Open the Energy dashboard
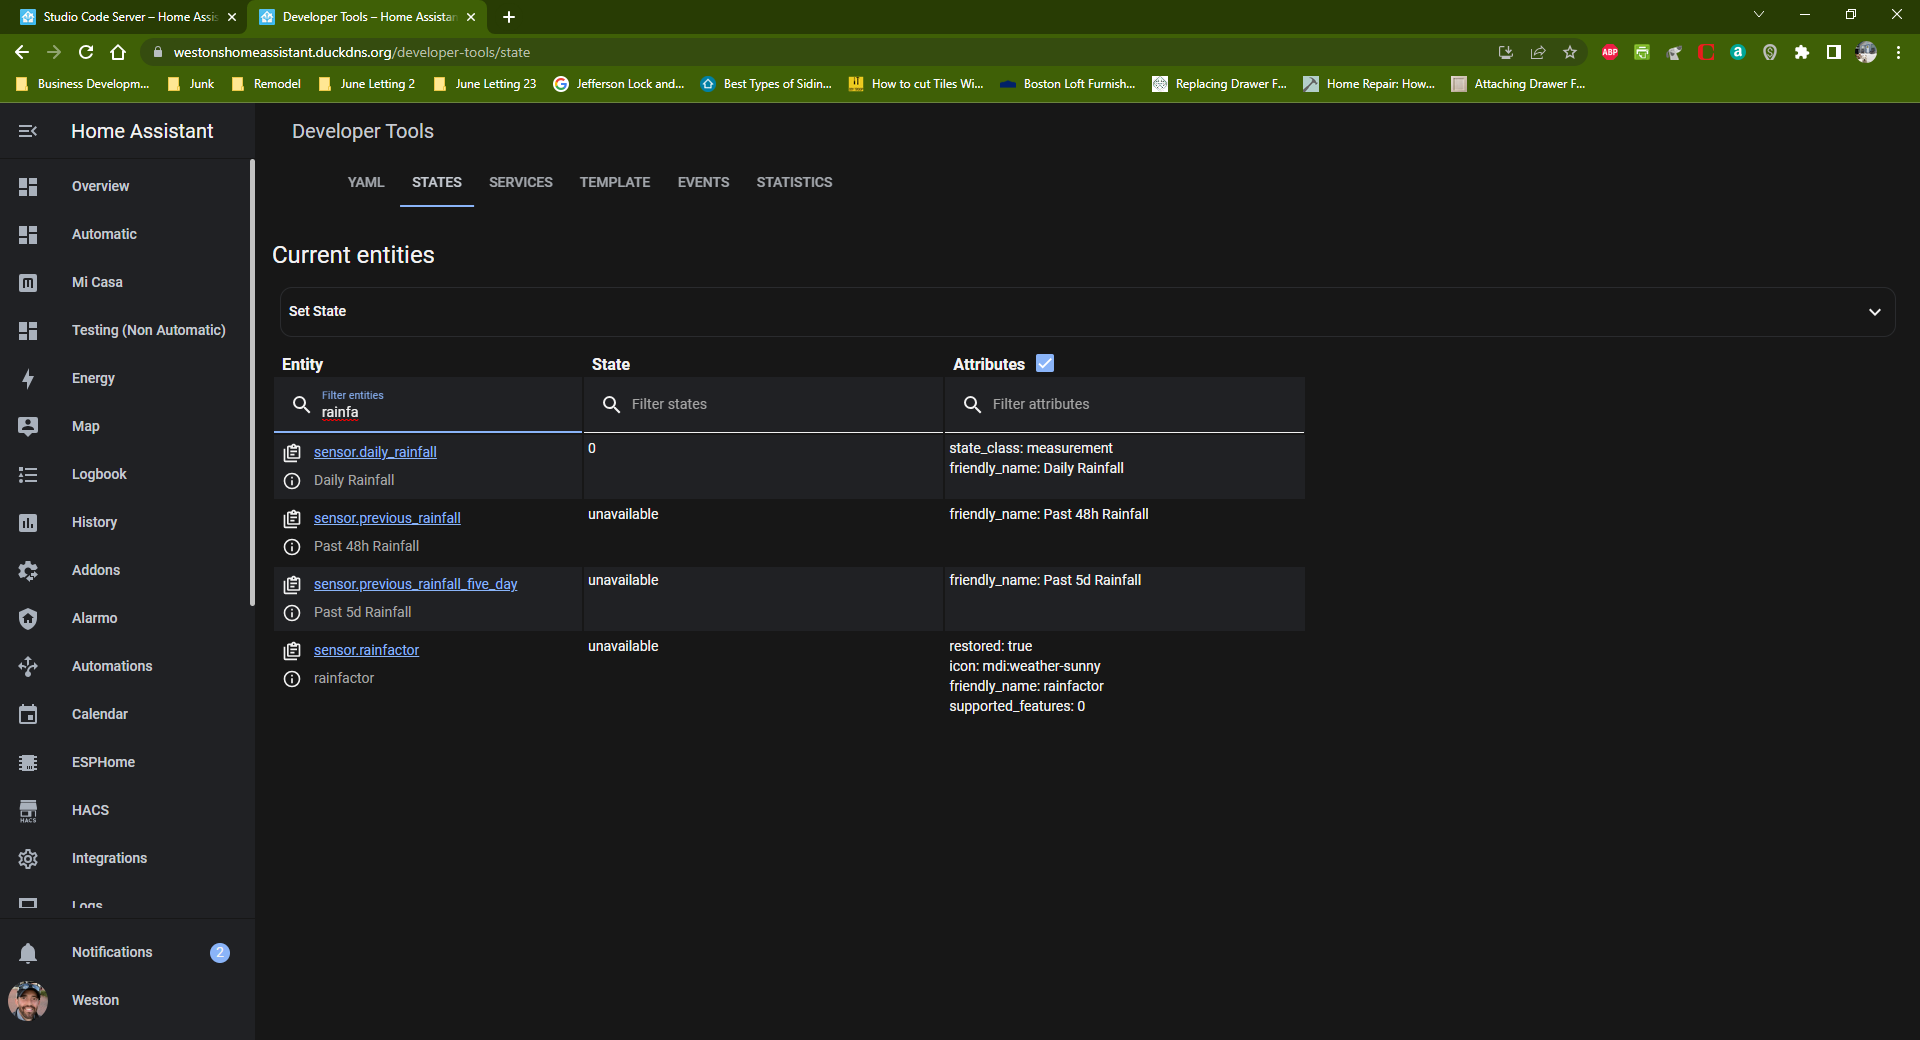Screen dimensions: 1920x1040 coord(93,378)
